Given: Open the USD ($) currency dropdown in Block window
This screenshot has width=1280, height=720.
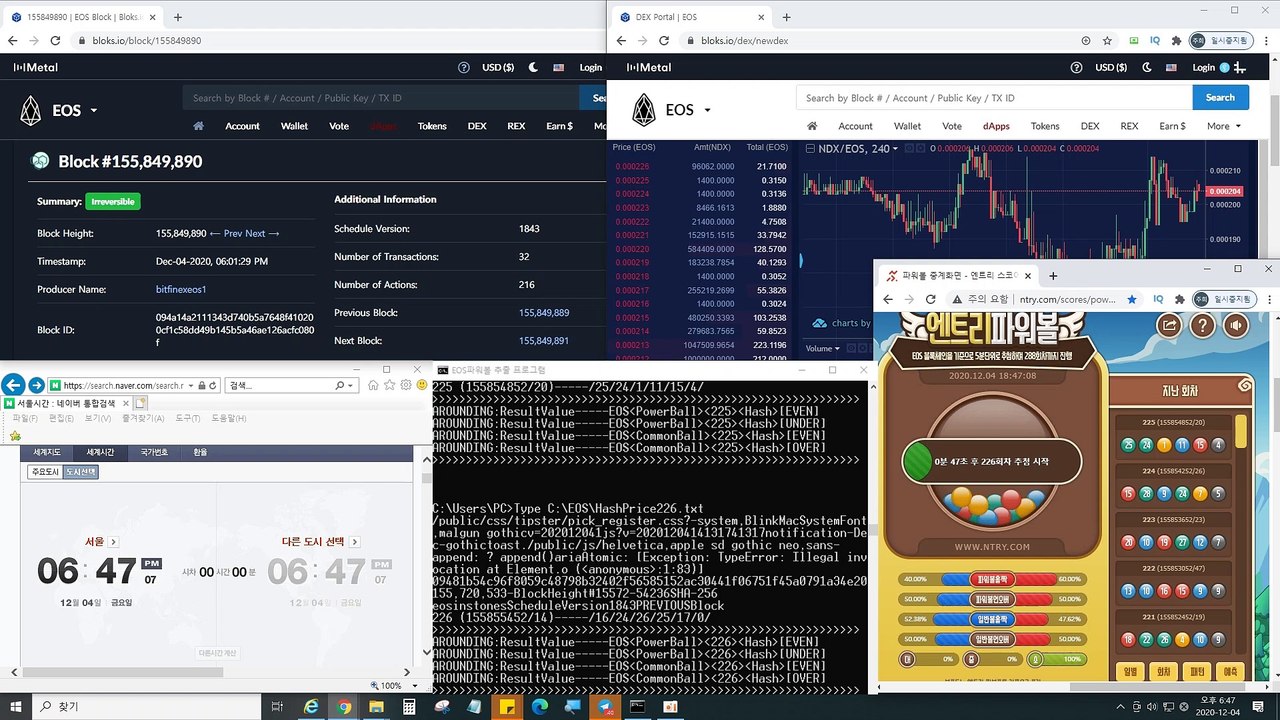Looking at the screenshot, I should pyautogui.click(x=498, y=68).
